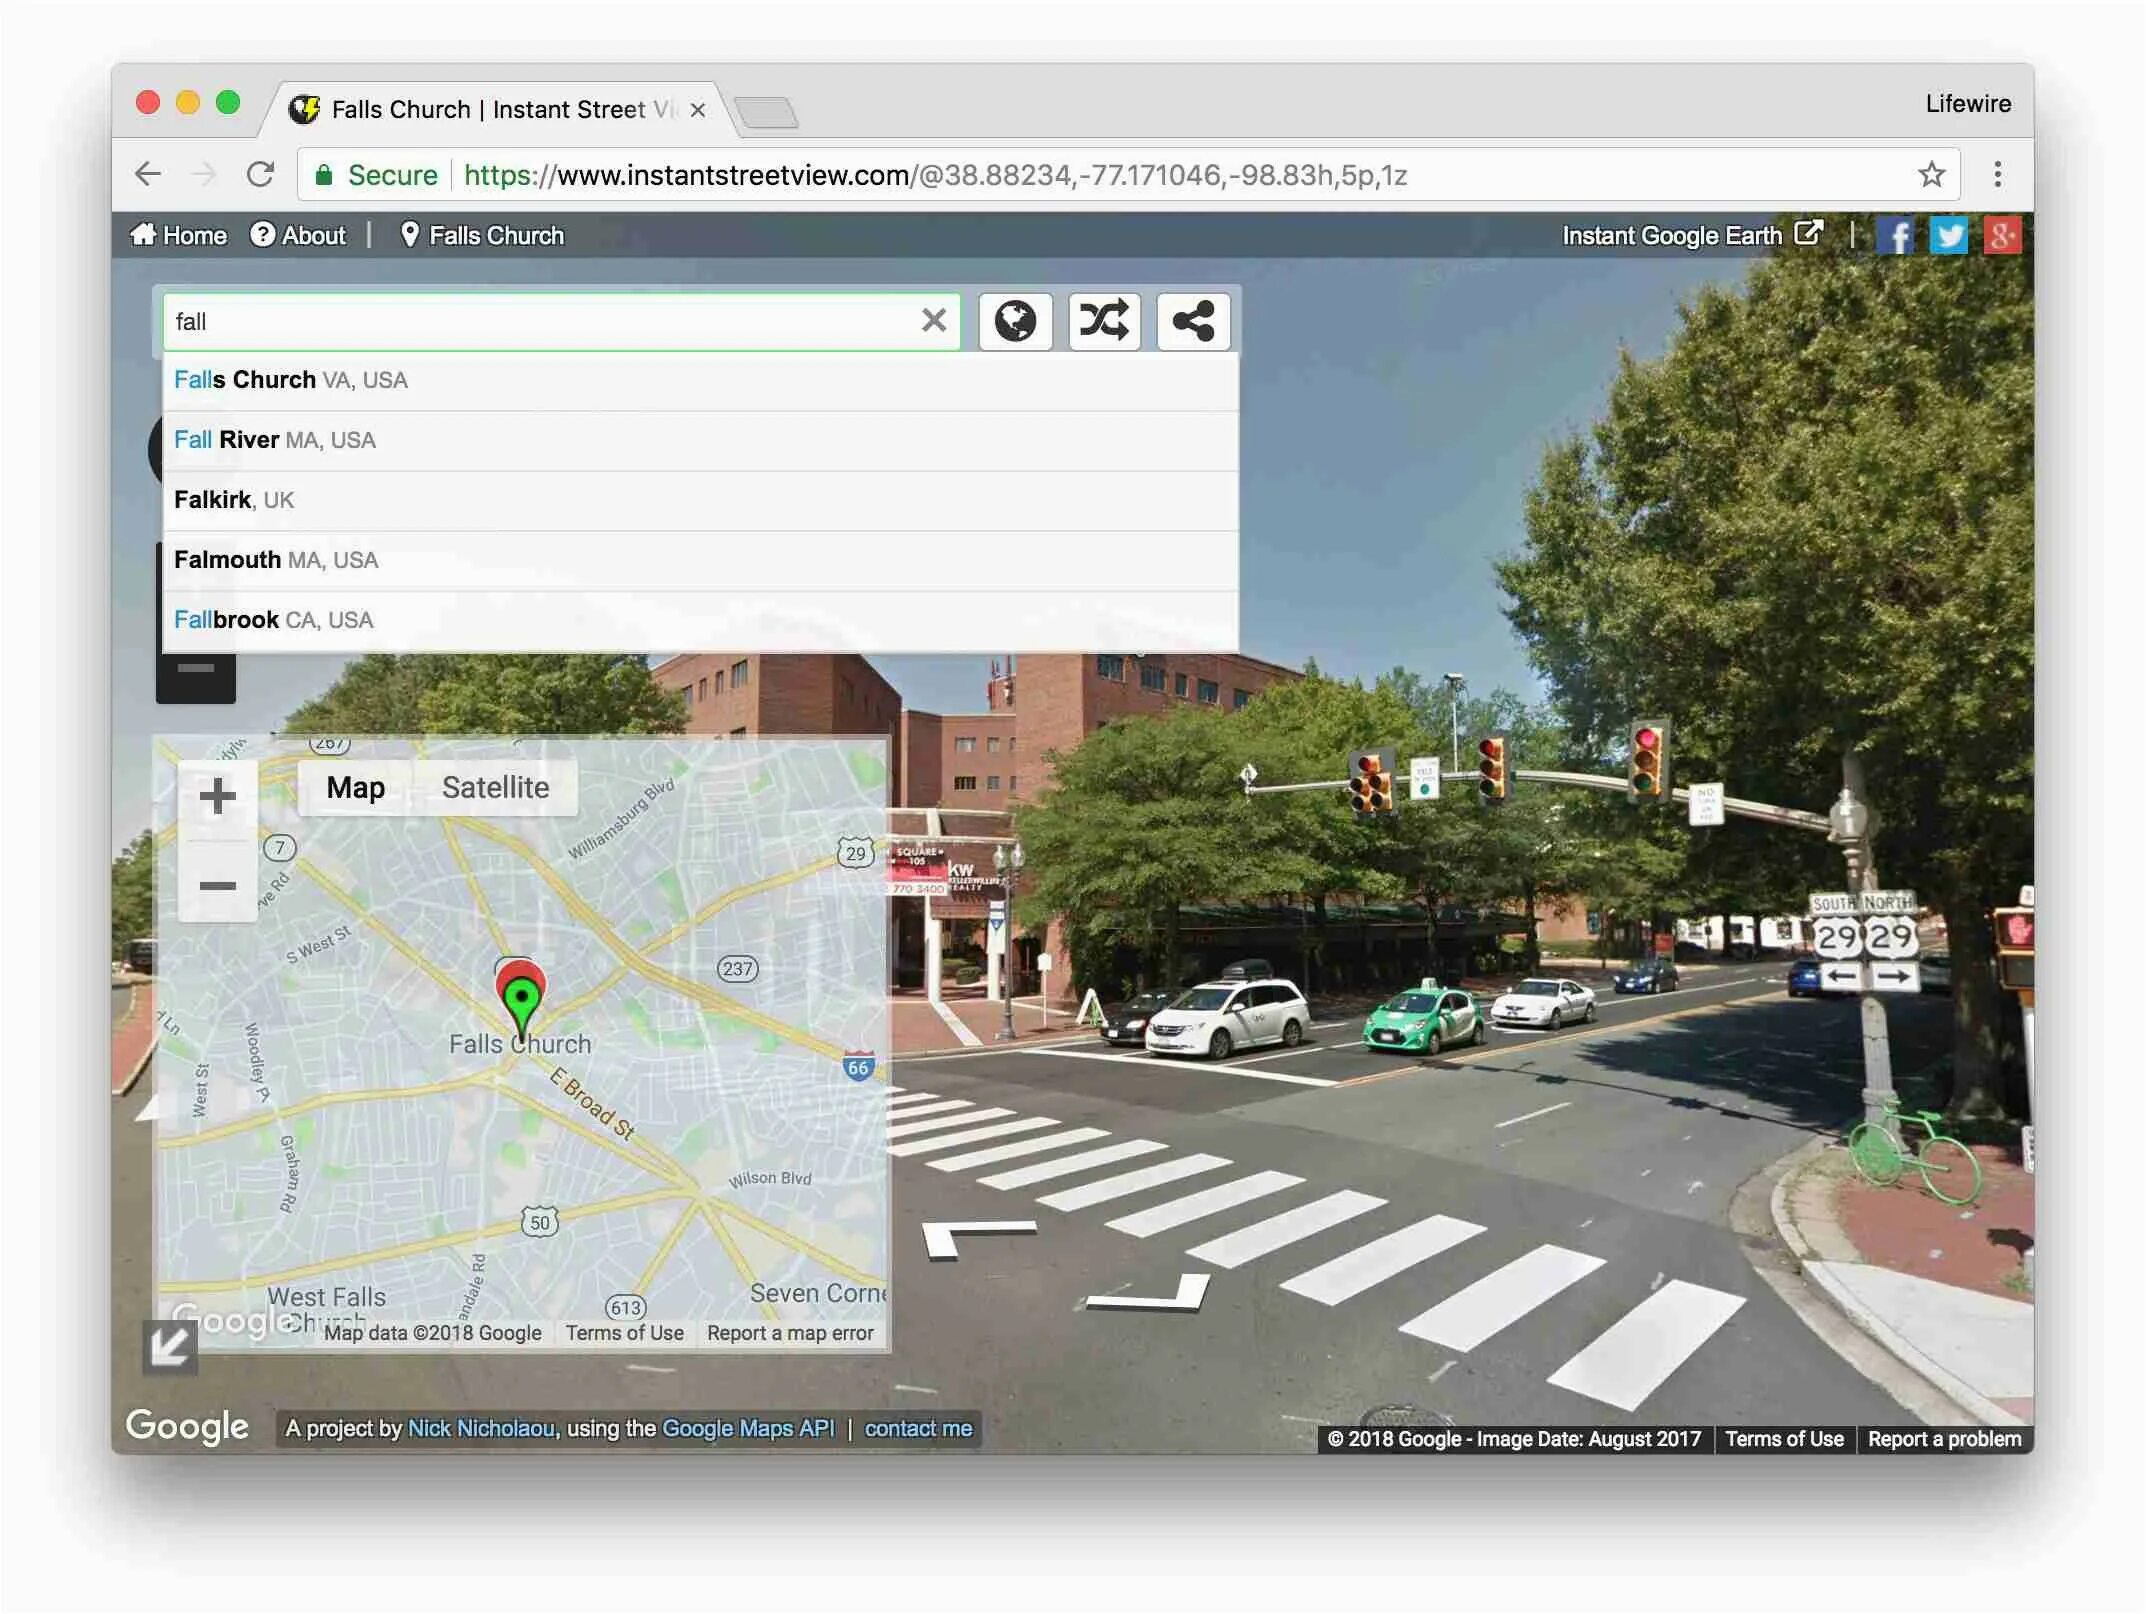Image resolution: width=2146 pixels, height=1614 pixels.
Task: Collapse minimap with corner arrow icon
Action: [169, 1346]
